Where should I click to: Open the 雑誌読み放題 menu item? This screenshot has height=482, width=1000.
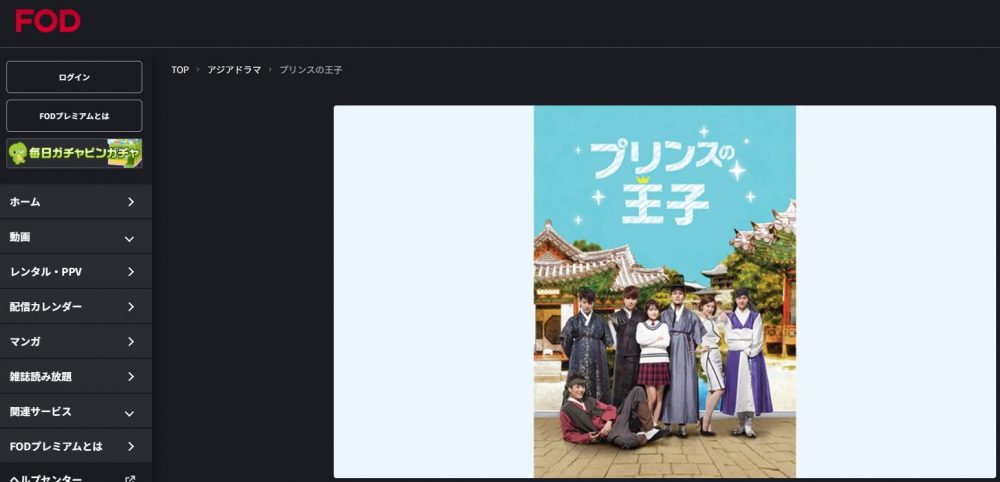pos(76,377)
